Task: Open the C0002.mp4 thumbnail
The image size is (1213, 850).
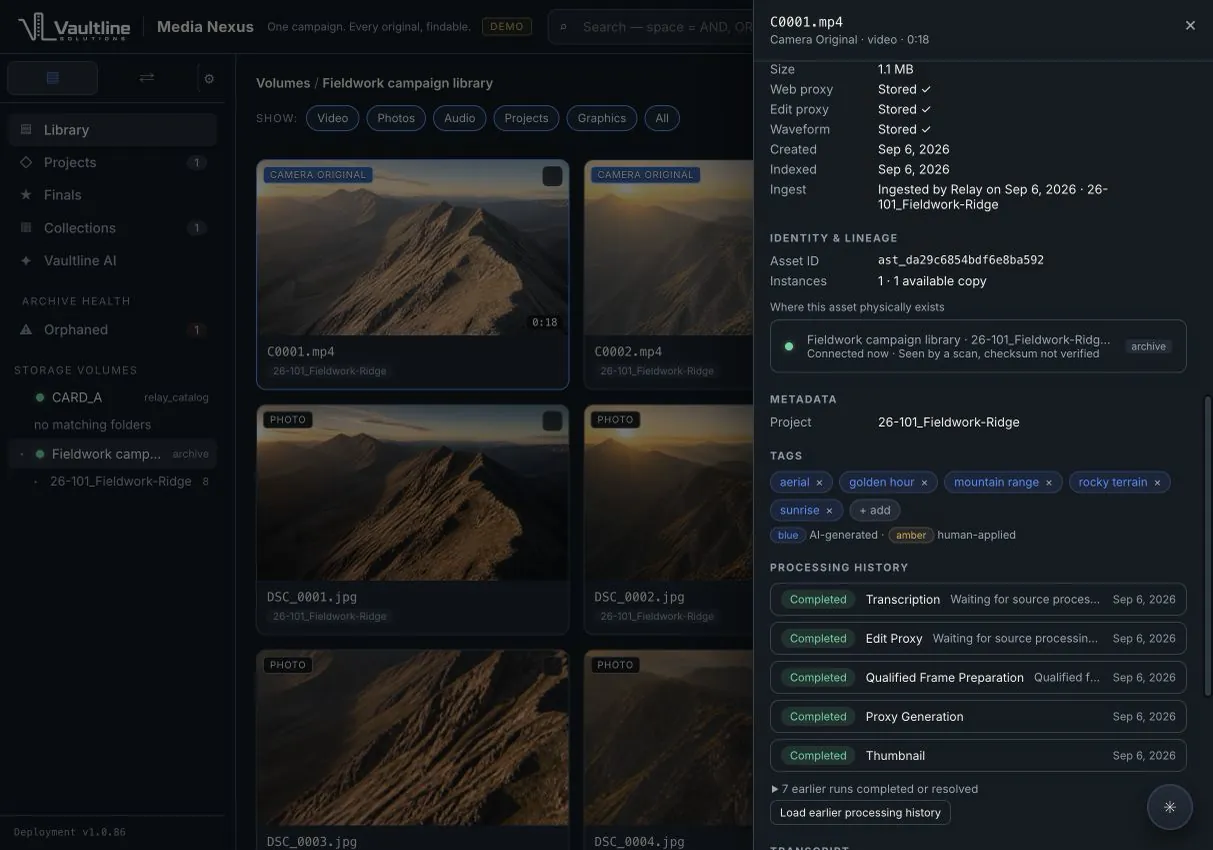Action: [668, 248]
